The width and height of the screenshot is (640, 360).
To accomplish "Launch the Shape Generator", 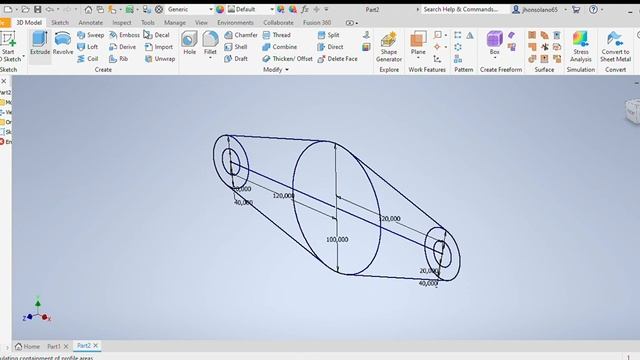I will [x=389, y=47].
